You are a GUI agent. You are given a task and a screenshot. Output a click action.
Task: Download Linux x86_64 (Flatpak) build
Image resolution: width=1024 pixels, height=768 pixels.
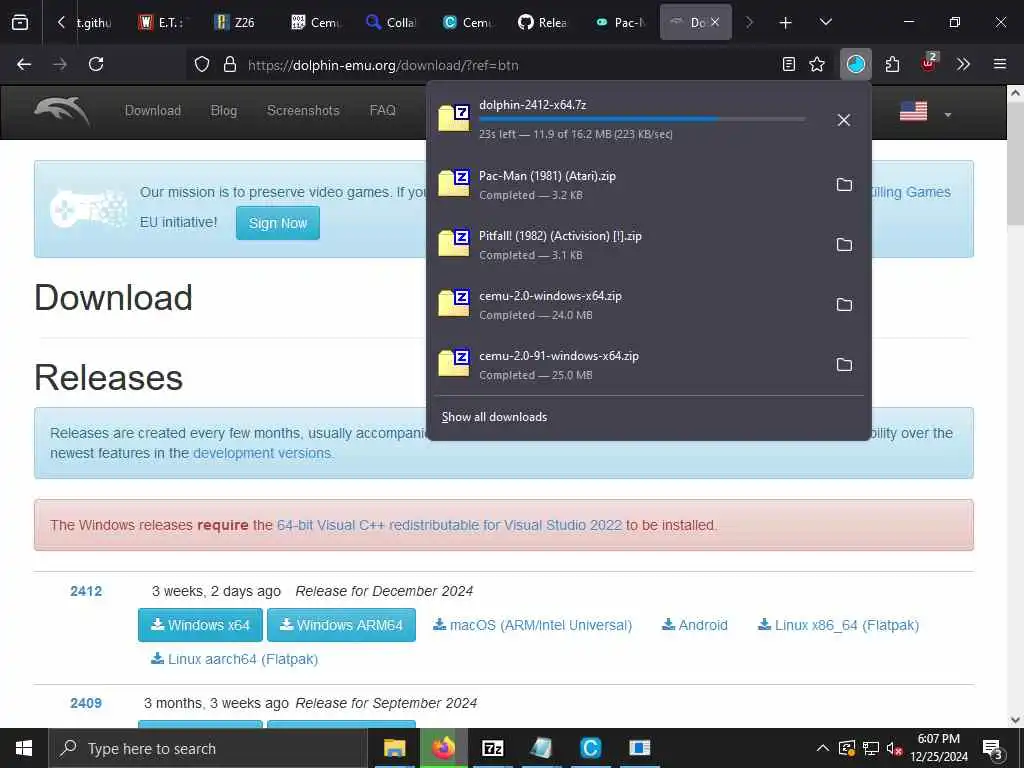[x=839, y=625]
